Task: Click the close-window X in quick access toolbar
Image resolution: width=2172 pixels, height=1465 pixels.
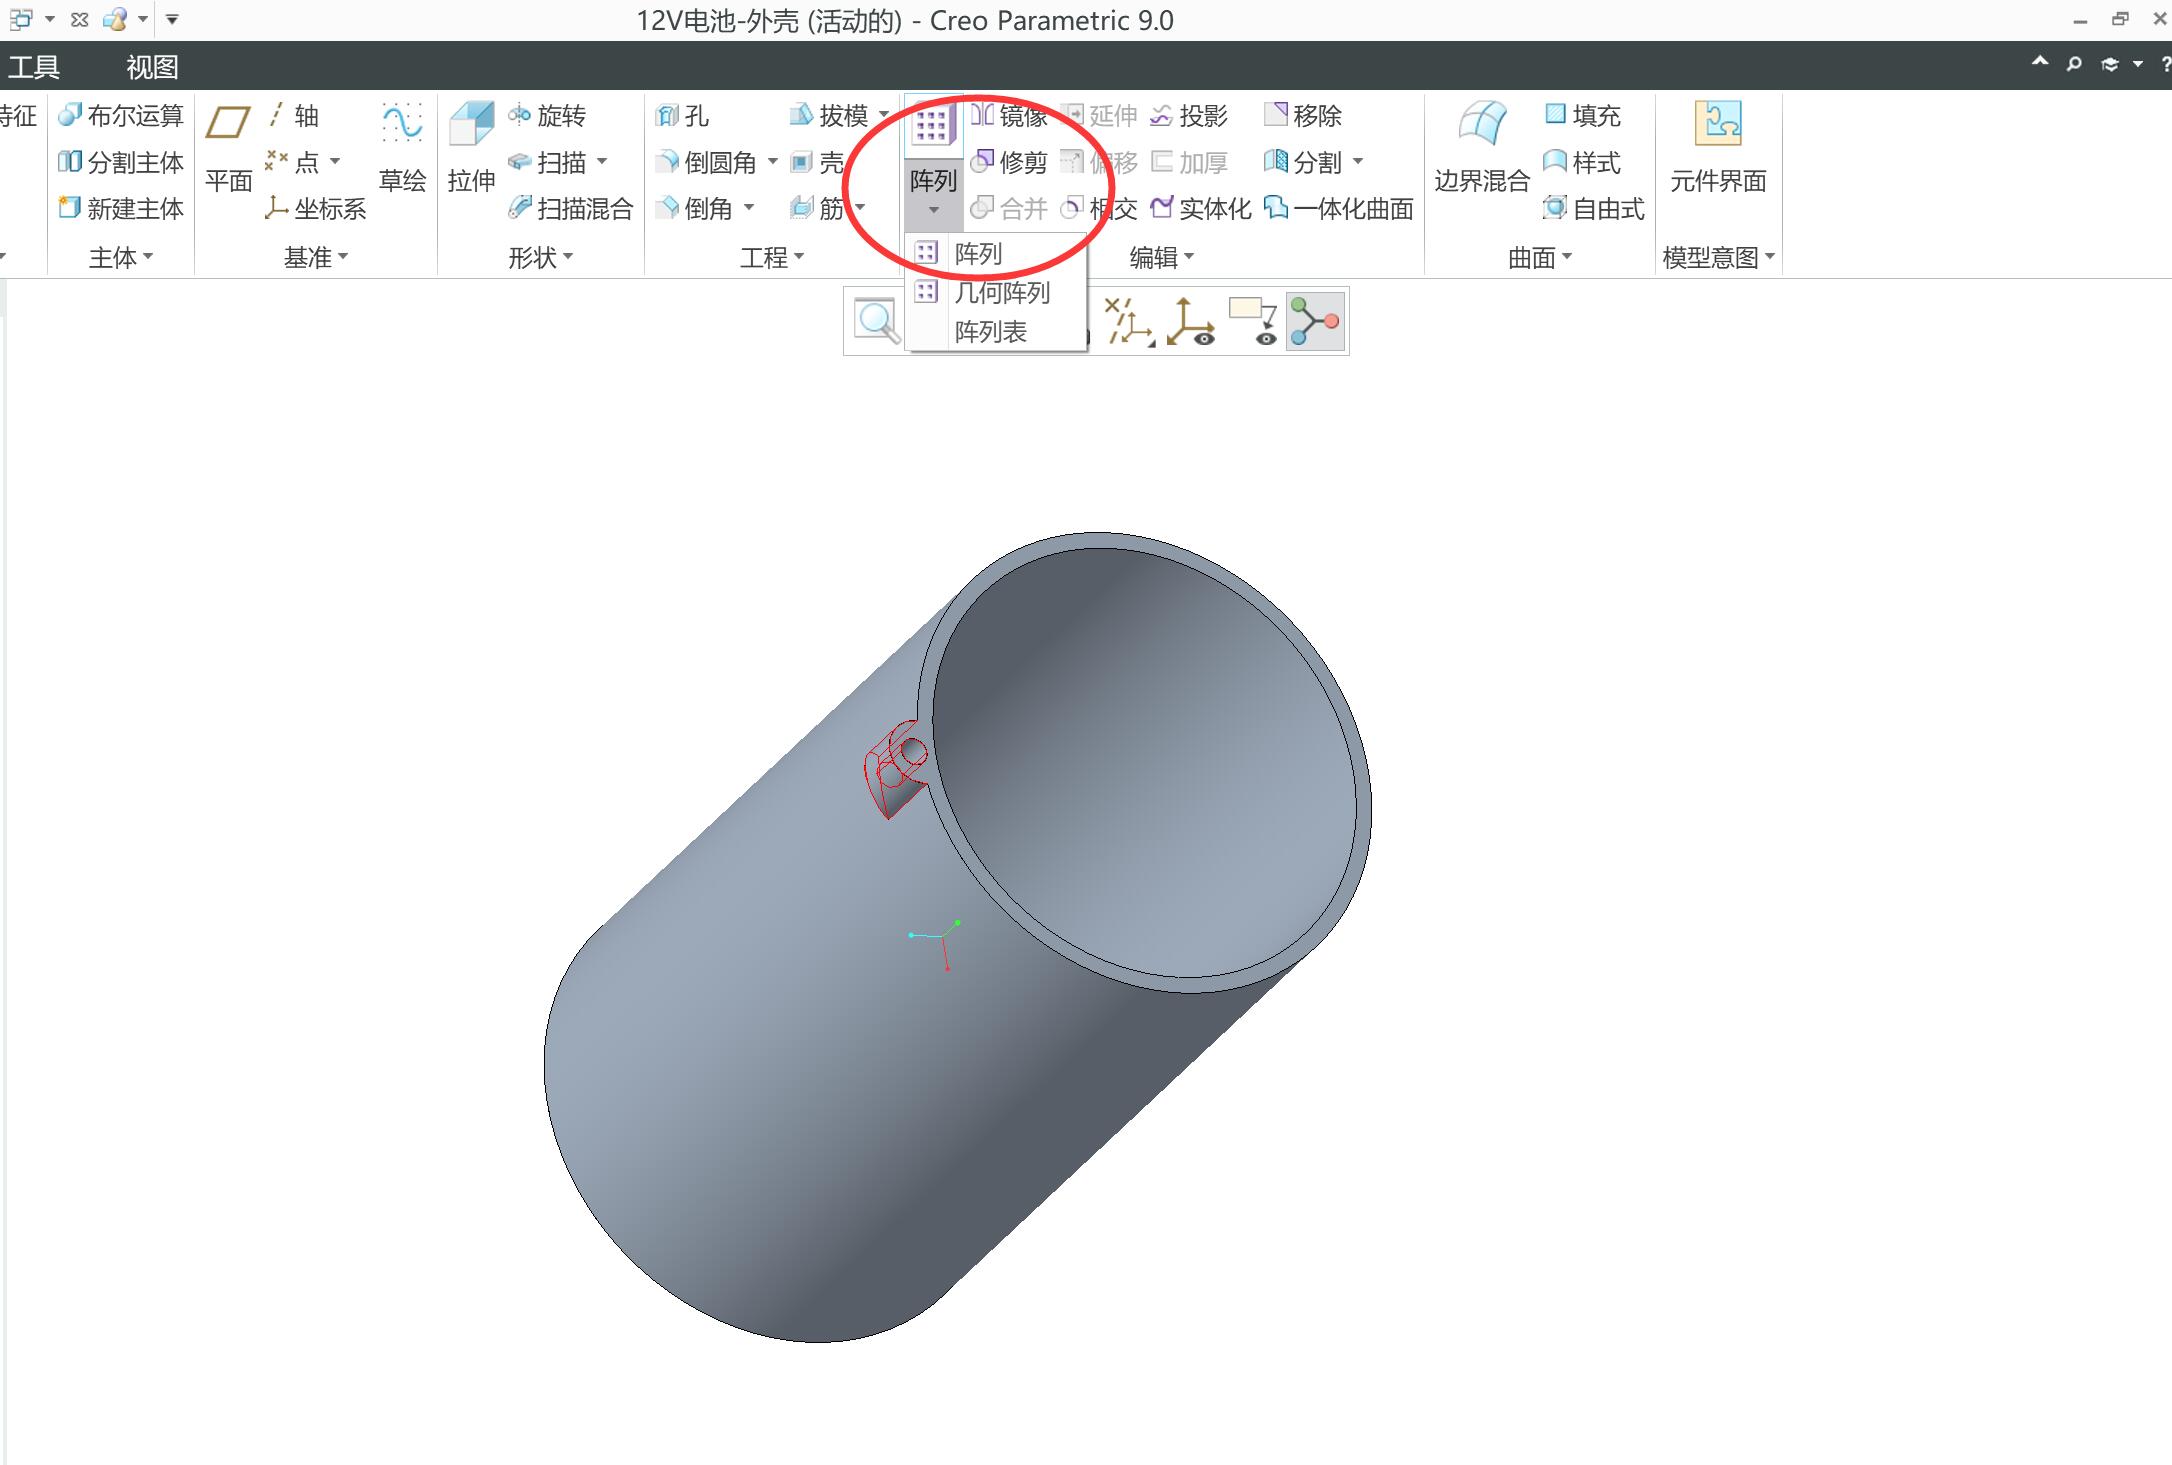Action: click(80, 19)
